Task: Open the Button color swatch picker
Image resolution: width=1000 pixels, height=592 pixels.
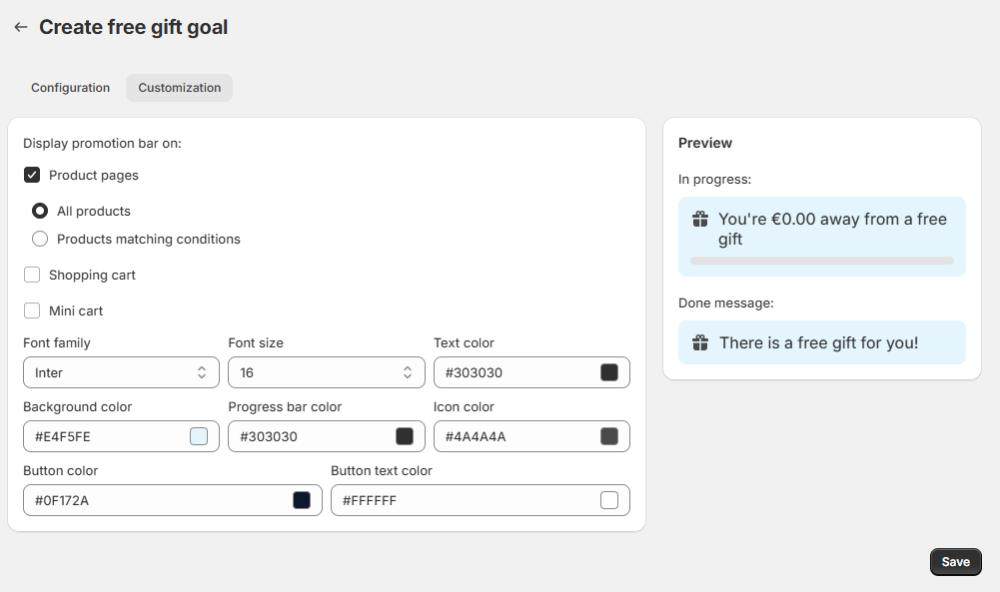Action: click(301, 501)
